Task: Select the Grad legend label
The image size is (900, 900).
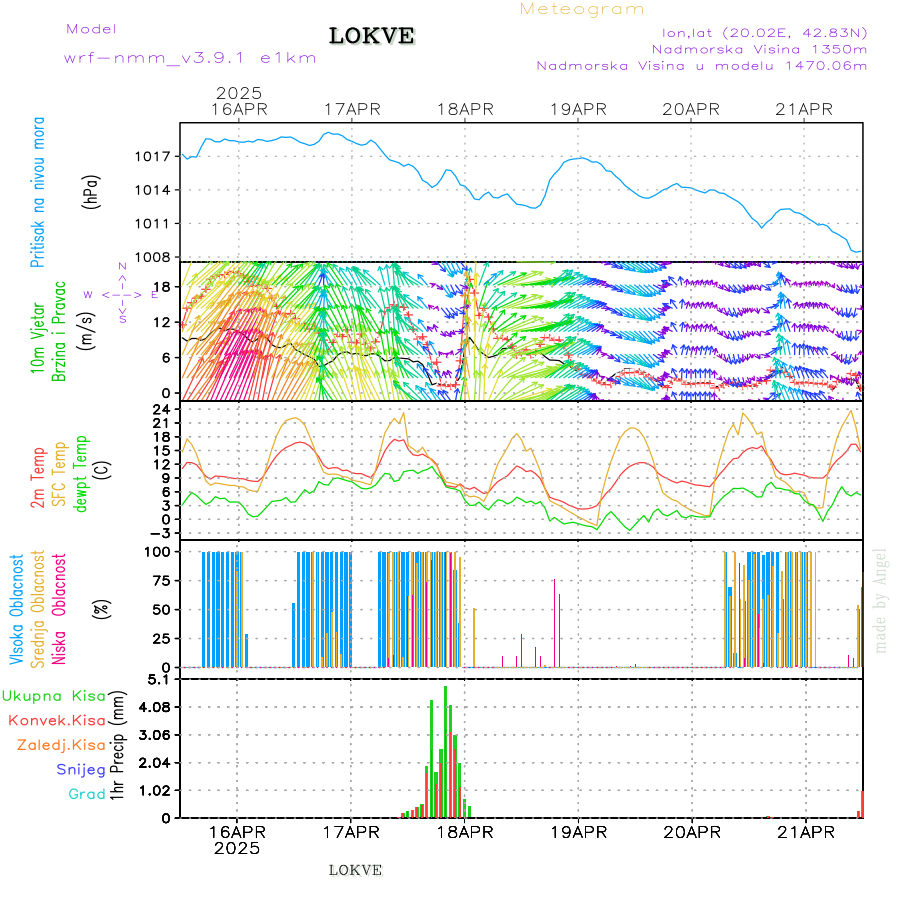Action: pyautogui.click(x=87, y=794)
